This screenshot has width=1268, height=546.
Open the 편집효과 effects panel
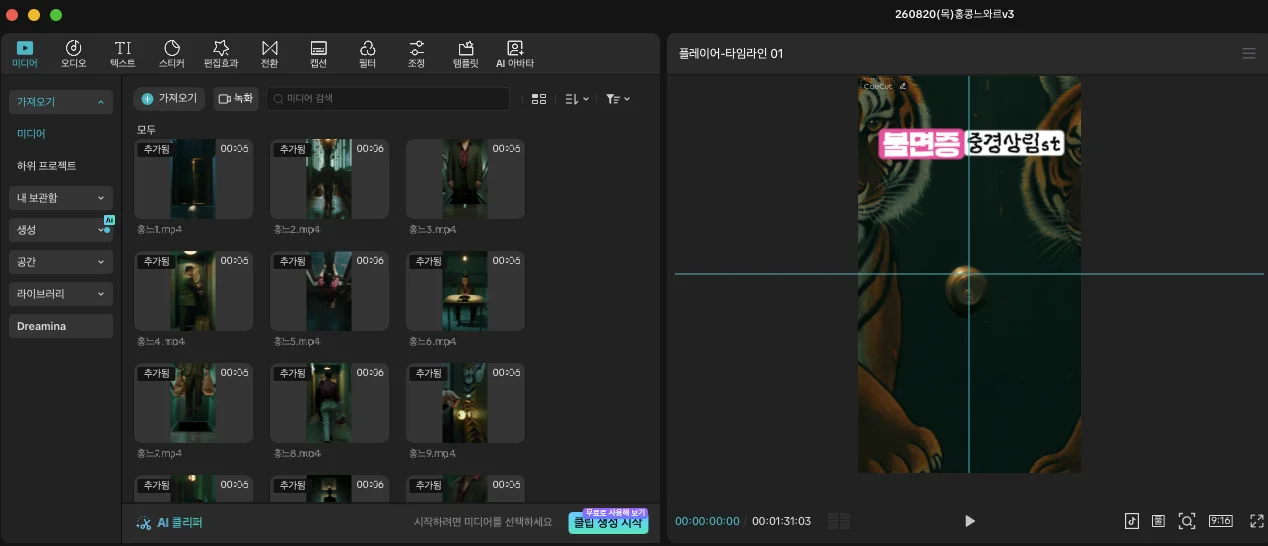click(221, 54)
